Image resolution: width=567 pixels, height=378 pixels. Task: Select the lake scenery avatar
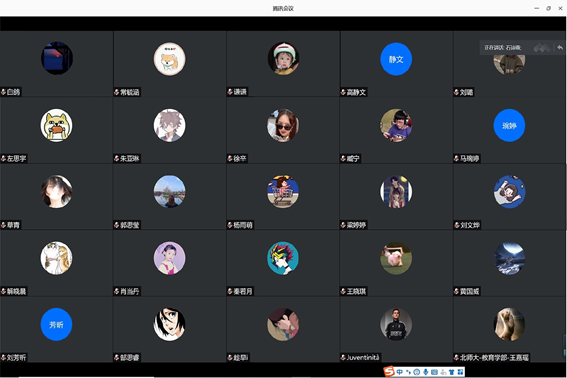click(170, 191)
